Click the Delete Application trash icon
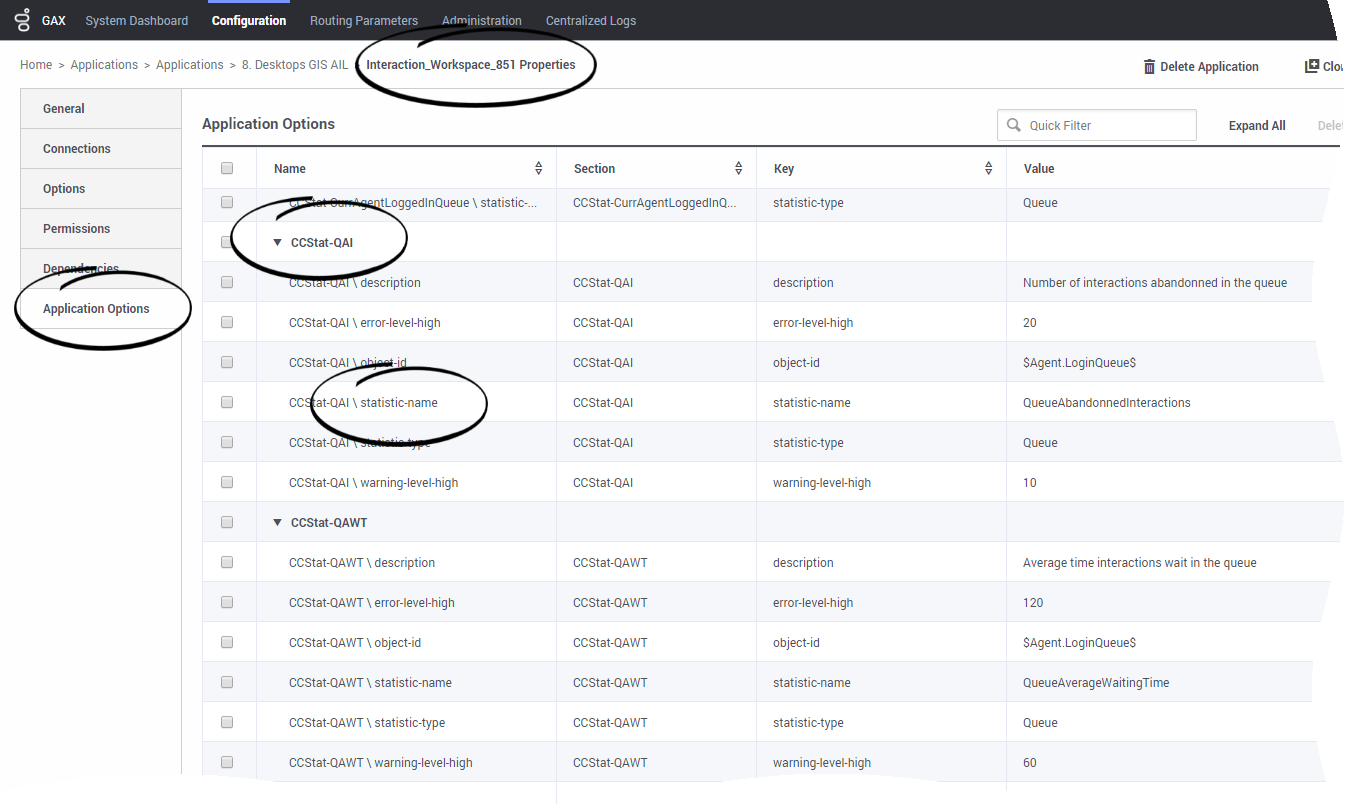 coord(1149,66)
